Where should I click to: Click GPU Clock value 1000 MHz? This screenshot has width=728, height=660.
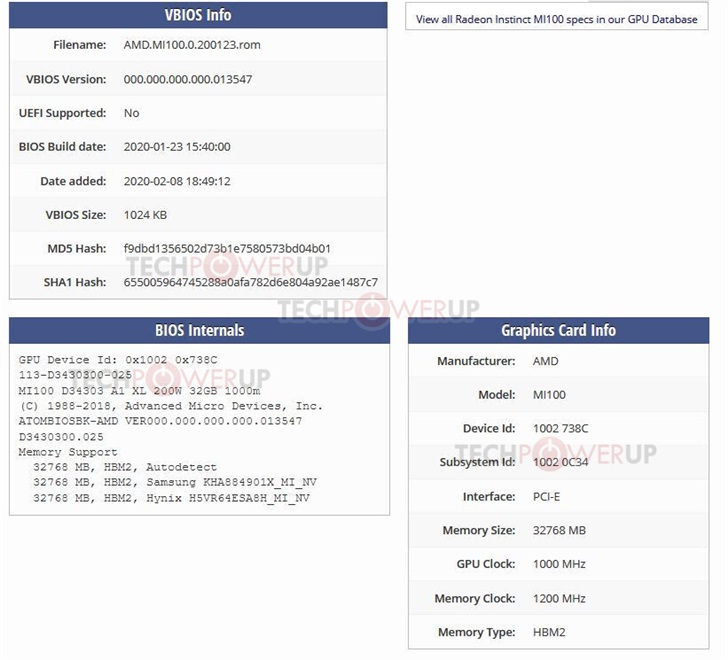tap(559, 564)
